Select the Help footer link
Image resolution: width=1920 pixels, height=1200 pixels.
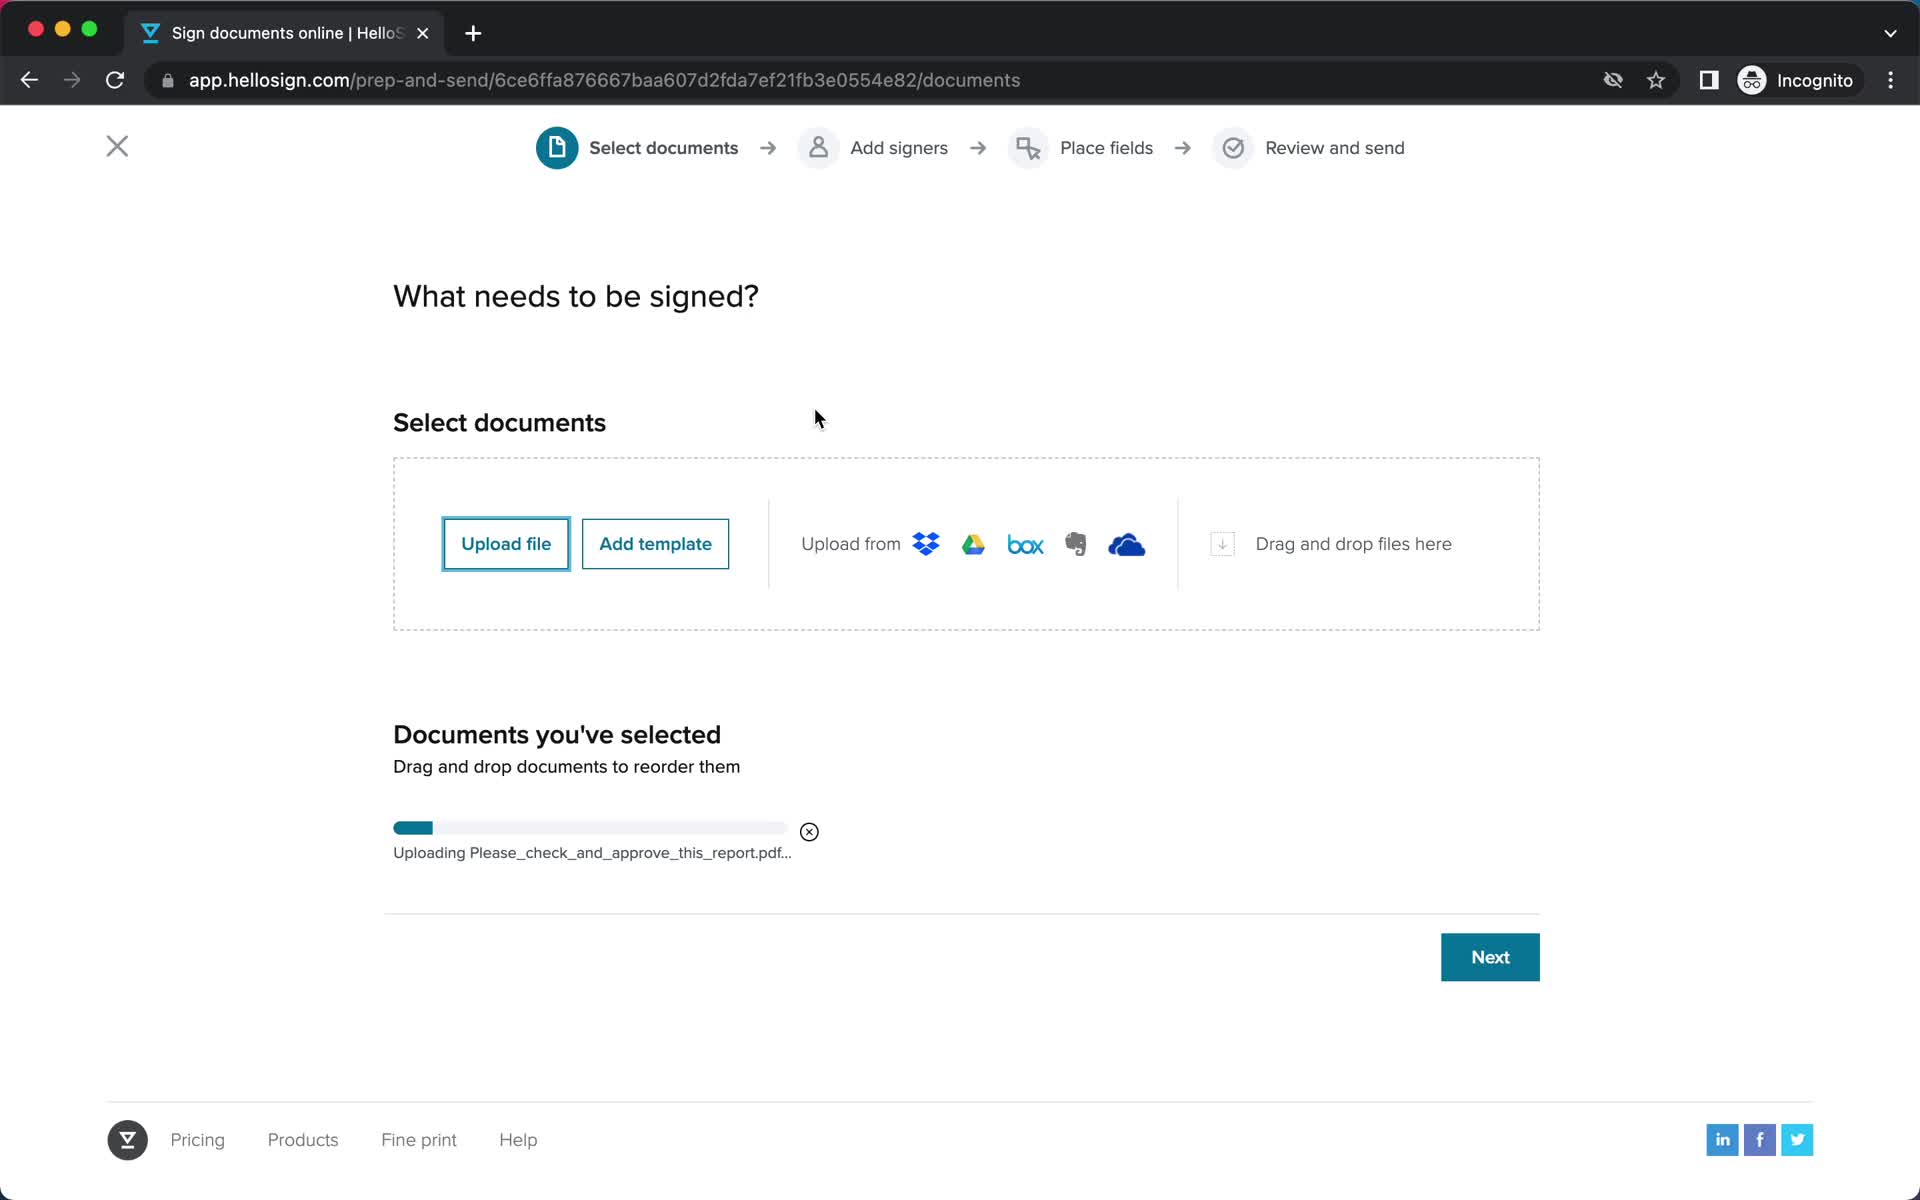(518, 1139)
